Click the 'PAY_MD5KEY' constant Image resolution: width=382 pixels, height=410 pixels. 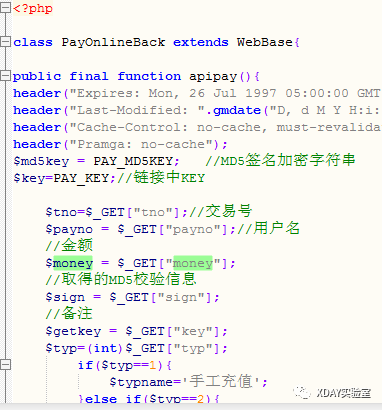point(133,161)
